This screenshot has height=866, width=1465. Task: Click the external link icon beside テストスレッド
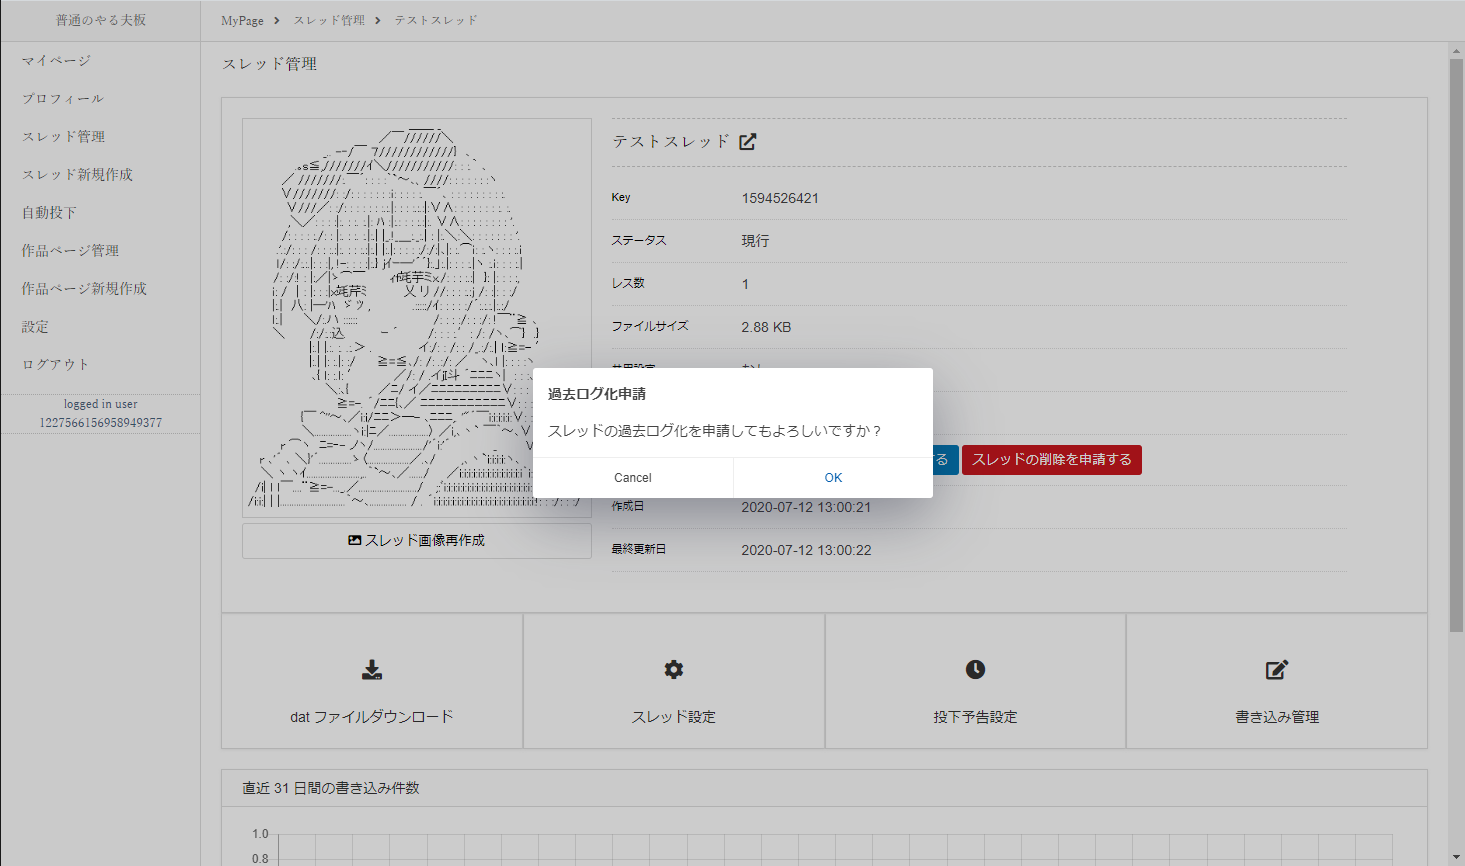pyautogui.click(x=747, y=141)
